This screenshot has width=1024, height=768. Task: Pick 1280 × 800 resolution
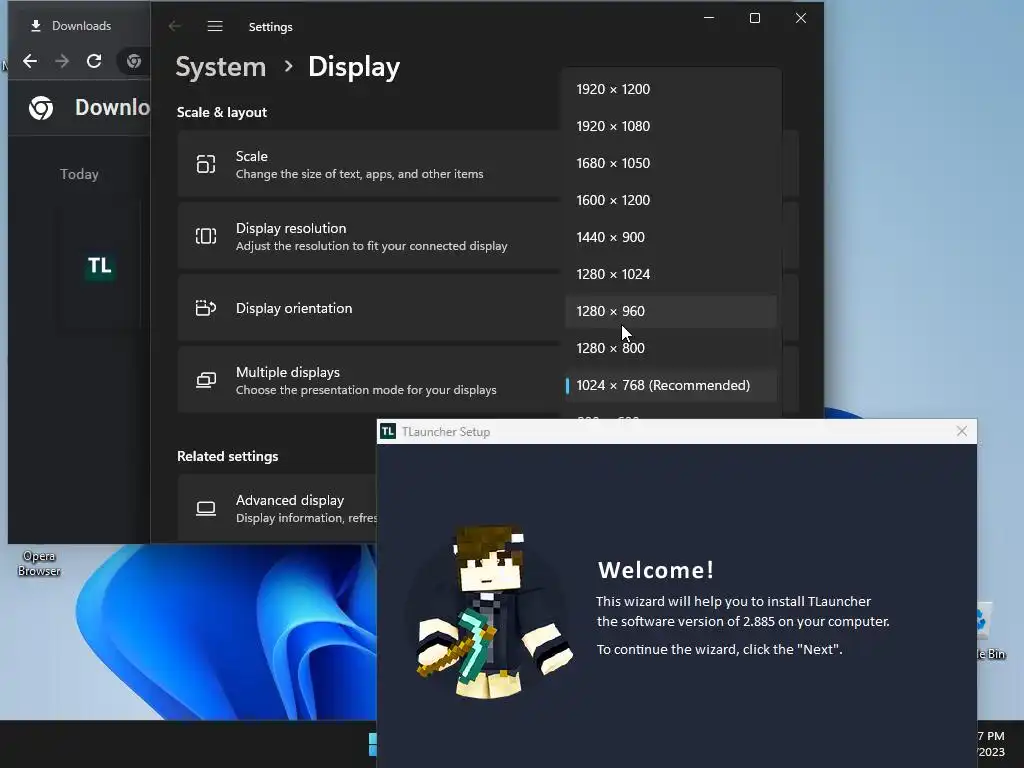[671, 348]
